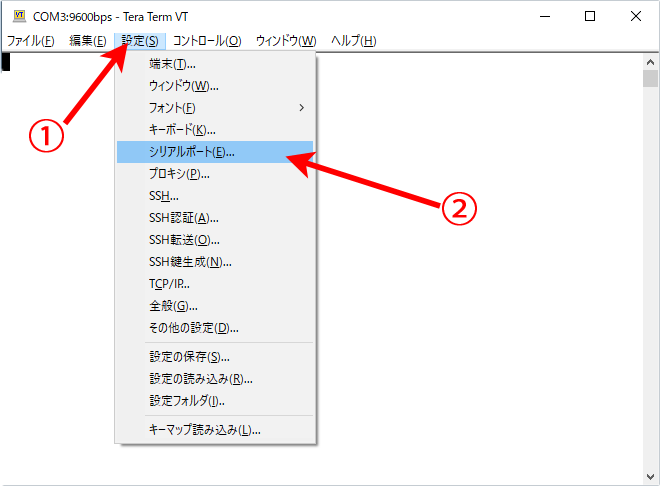Open the ウィンドウ(W) menu in menu bar
This screenshot has height=486, width=660.
coord(286,41)
